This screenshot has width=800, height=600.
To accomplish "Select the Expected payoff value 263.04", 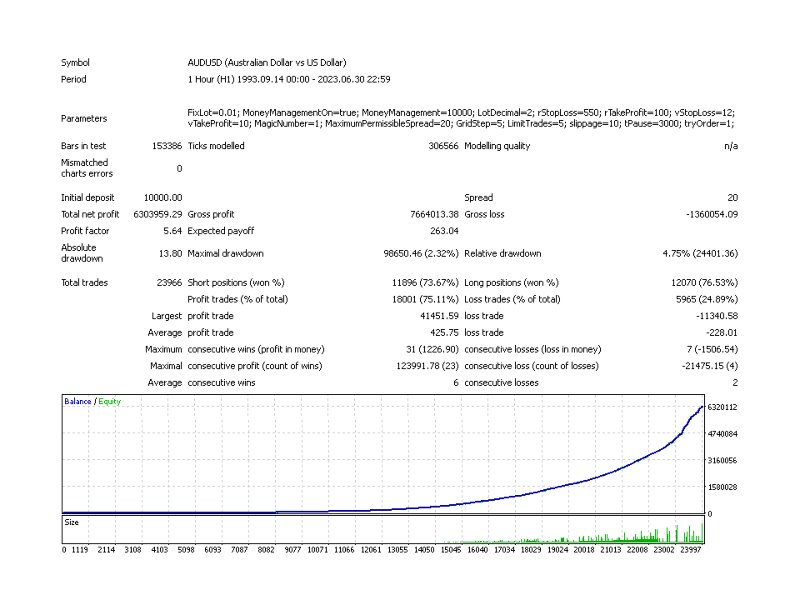I will [444, 231].
